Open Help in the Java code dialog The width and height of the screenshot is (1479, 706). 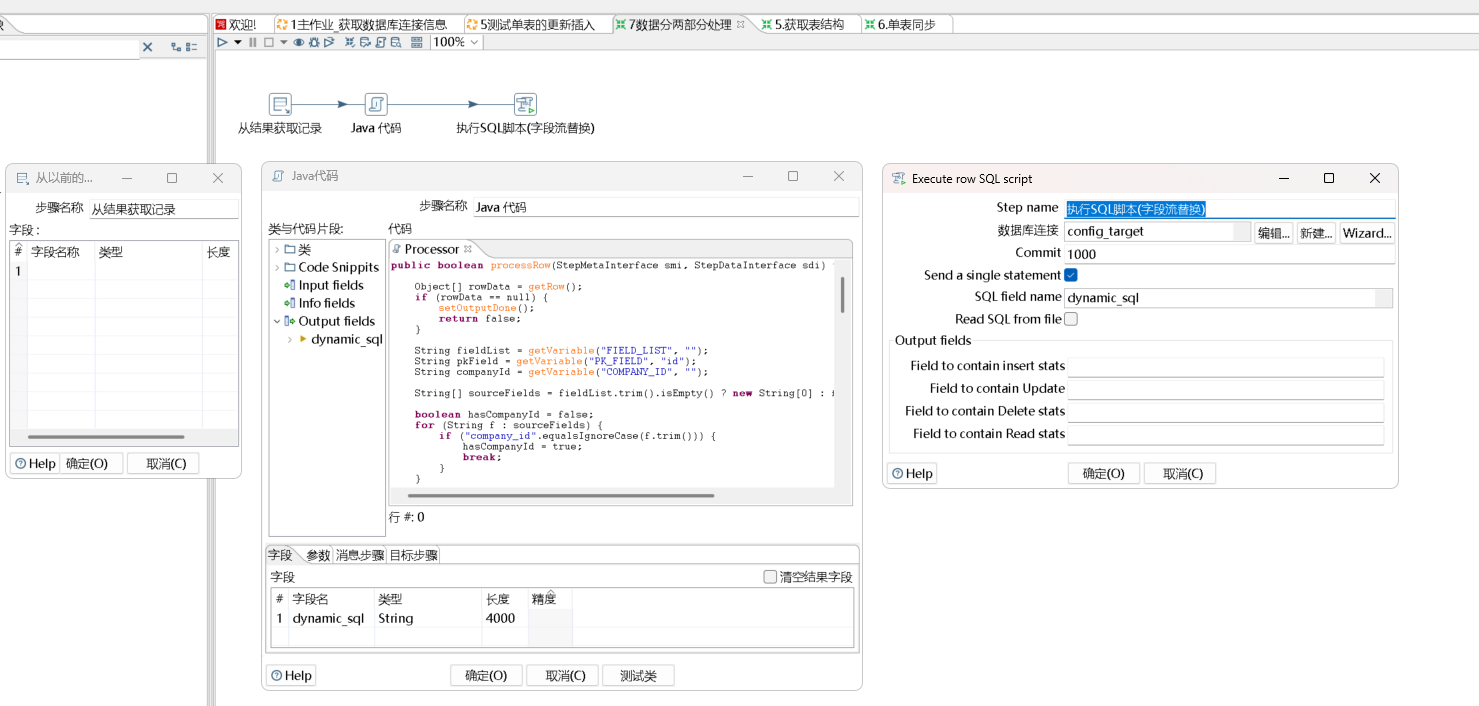coord(291,675)
